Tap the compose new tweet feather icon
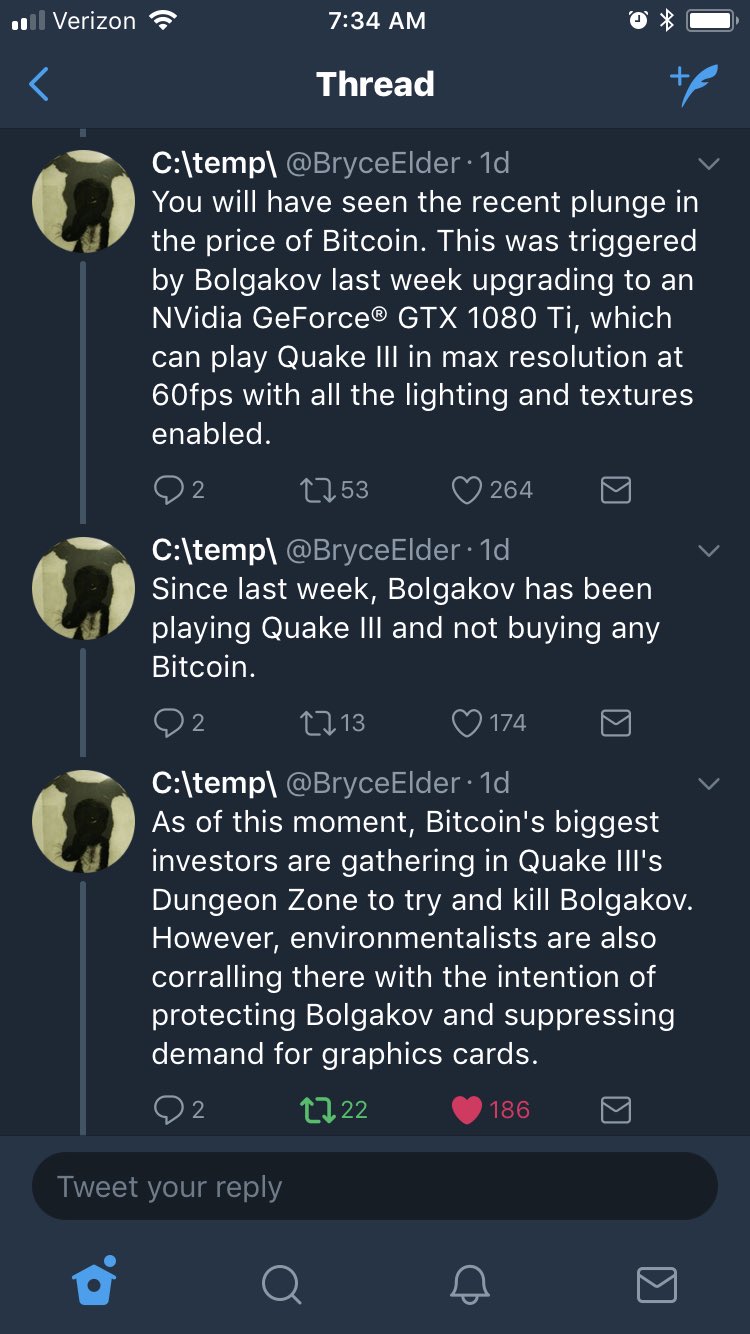The width and height of the screenshot is (750, 1334). pyautogui.click(x=693, y=85)
